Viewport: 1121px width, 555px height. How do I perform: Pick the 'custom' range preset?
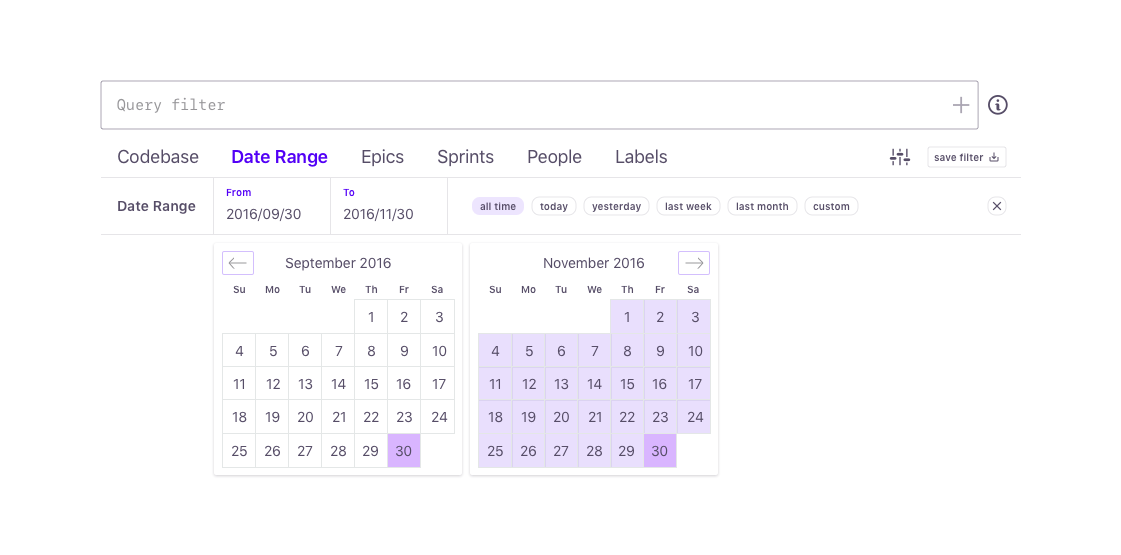(831, 207)
